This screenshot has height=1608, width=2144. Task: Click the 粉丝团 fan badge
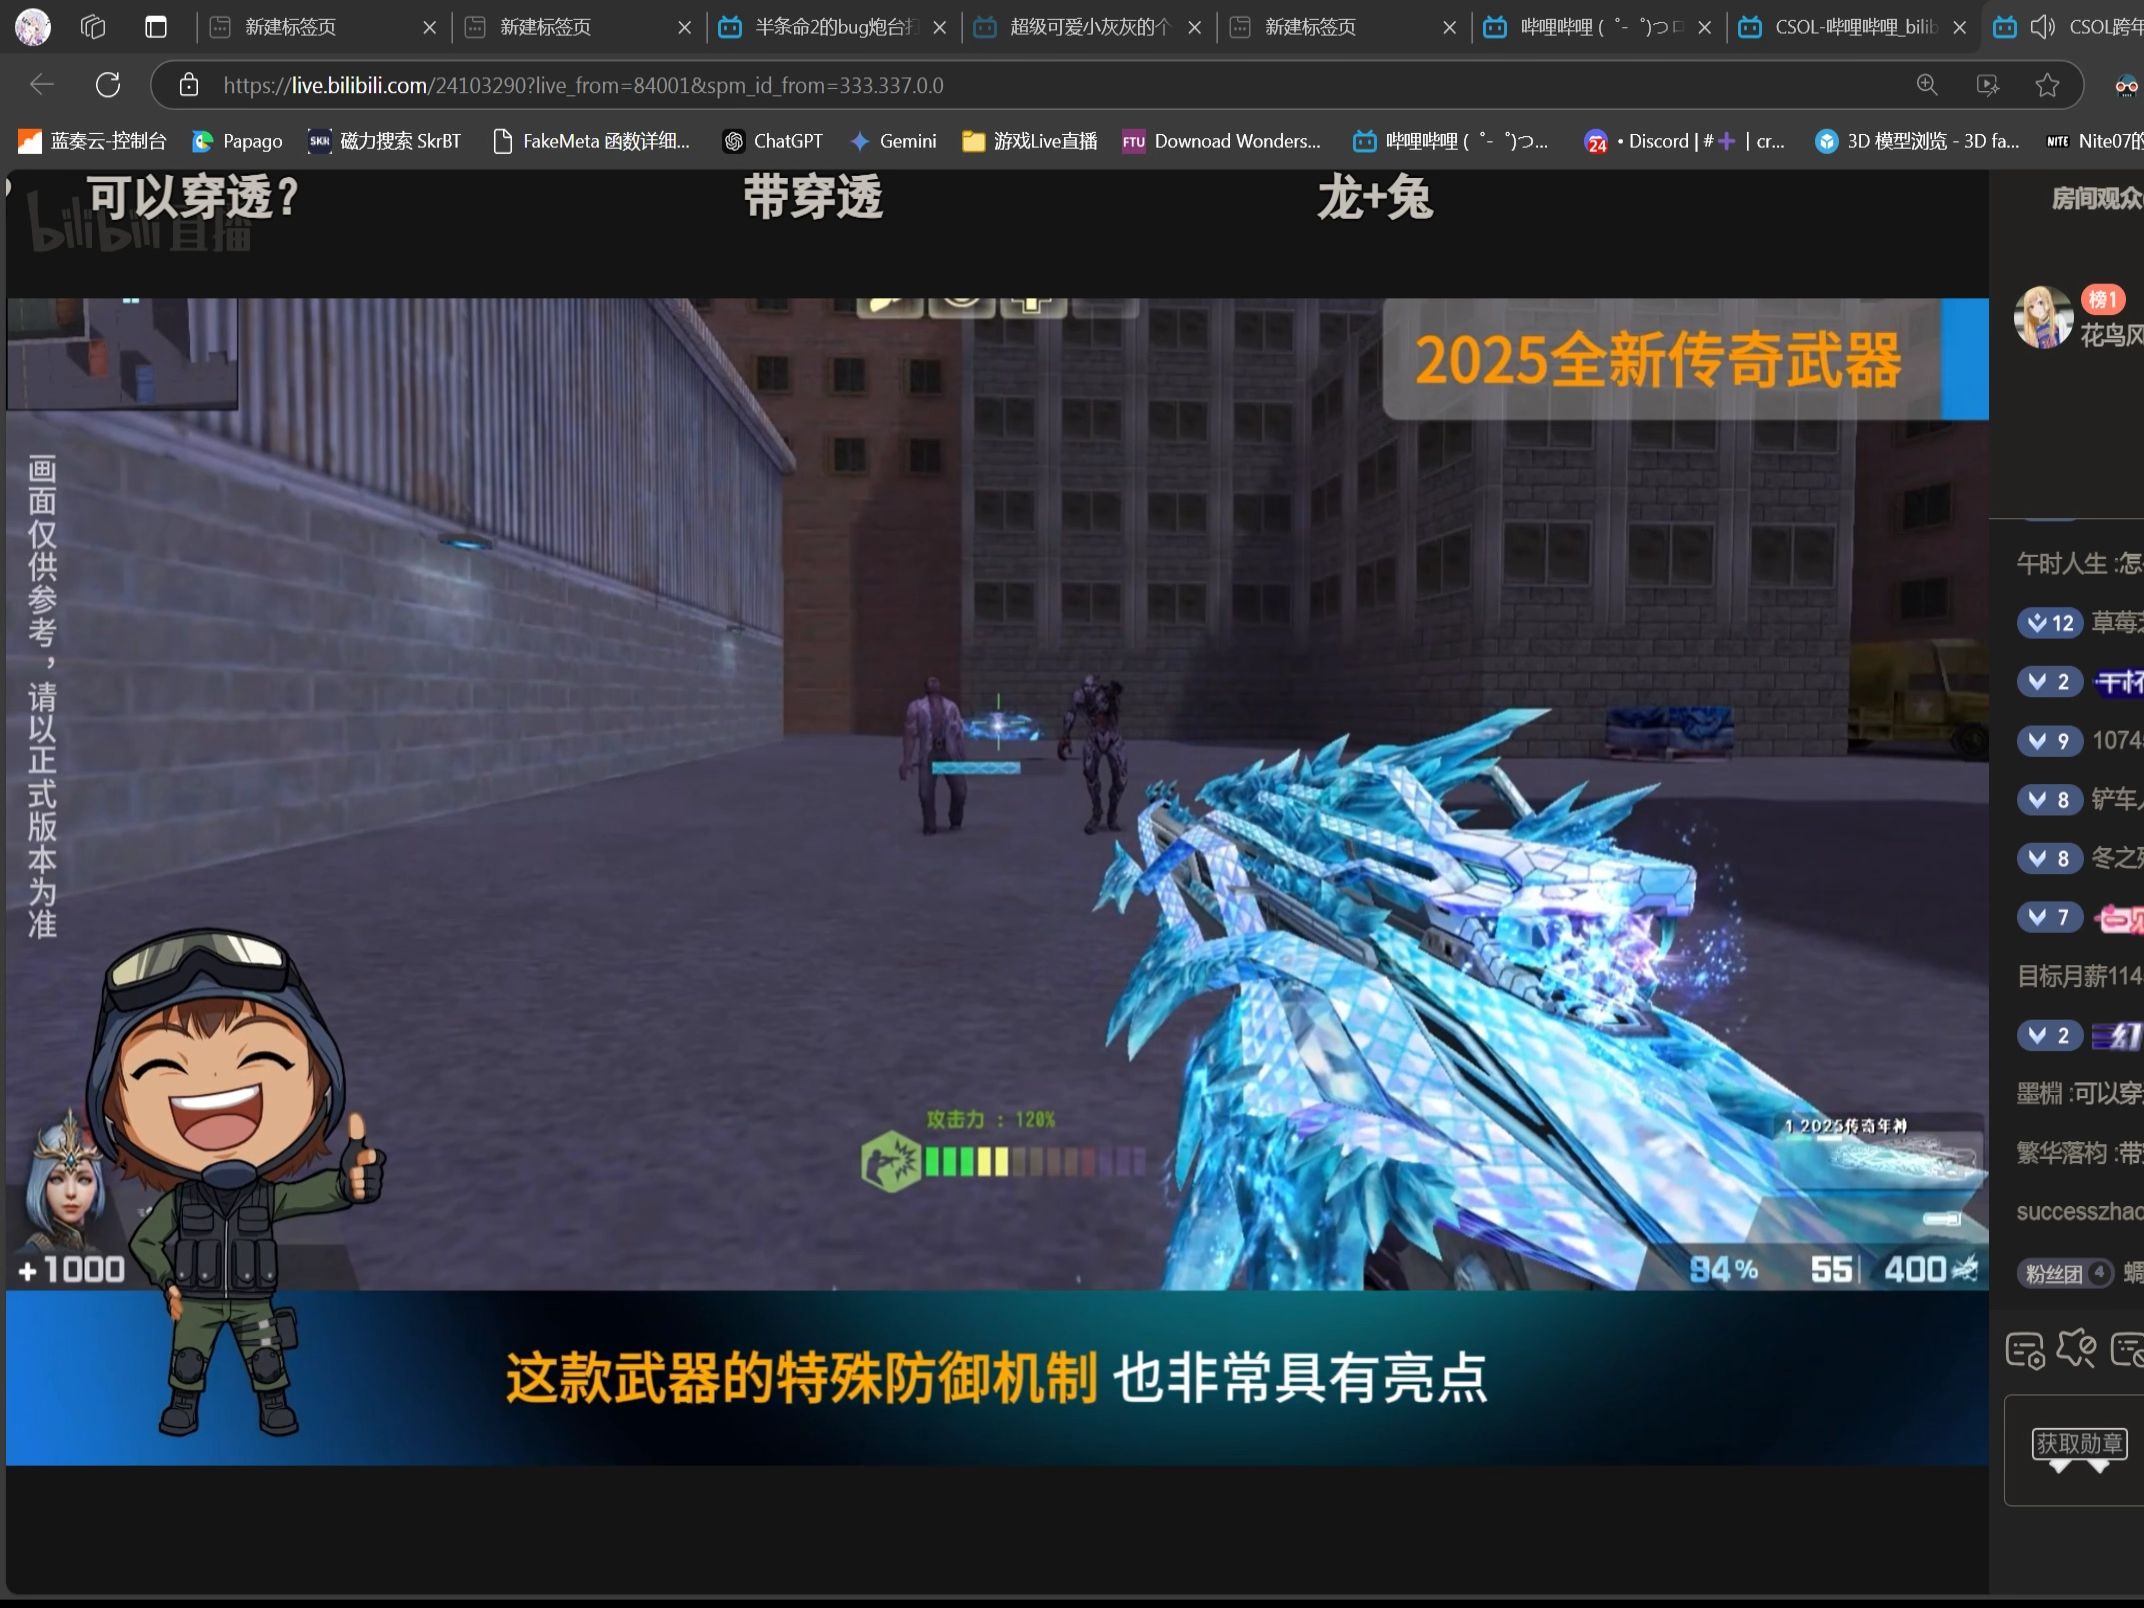pos(2065,1273)
